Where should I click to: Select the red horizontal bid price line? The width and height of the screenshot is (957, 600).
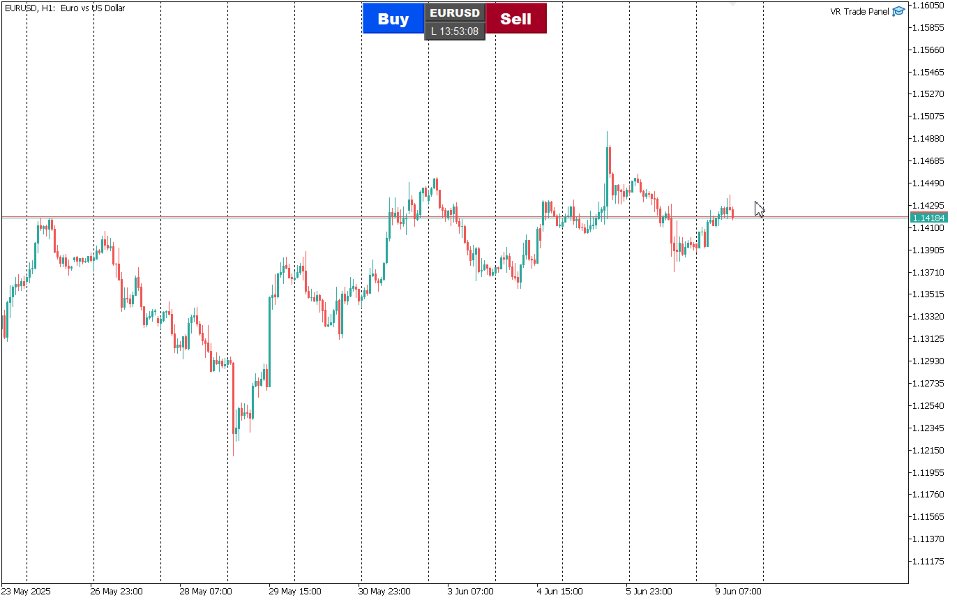455,217
